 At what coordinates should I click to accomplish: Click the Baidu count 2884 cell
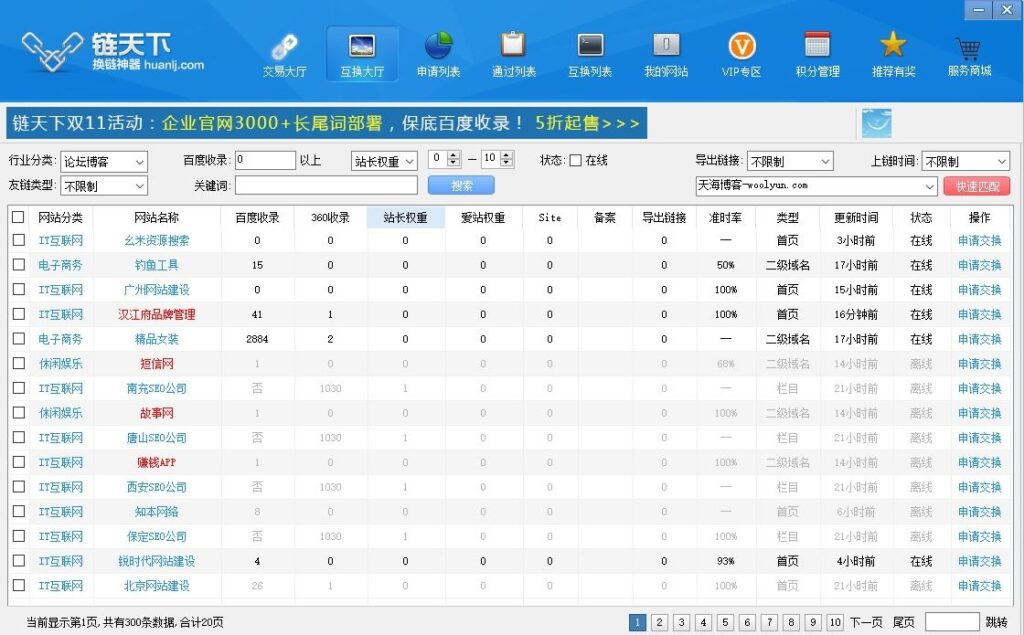coord(257,339)
